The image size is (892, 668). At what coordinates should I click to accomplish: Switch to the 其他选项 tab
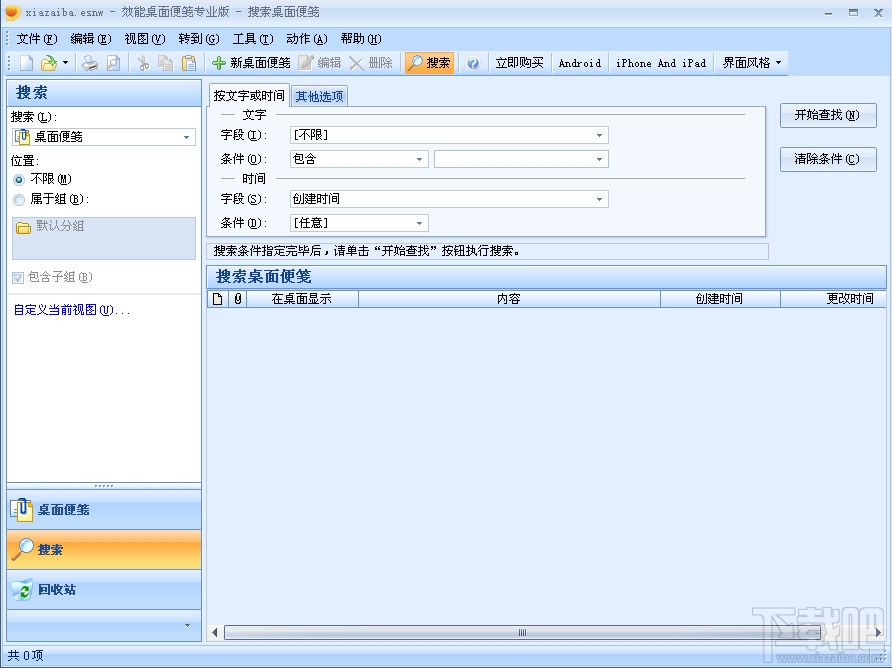(x=319, y=96)
